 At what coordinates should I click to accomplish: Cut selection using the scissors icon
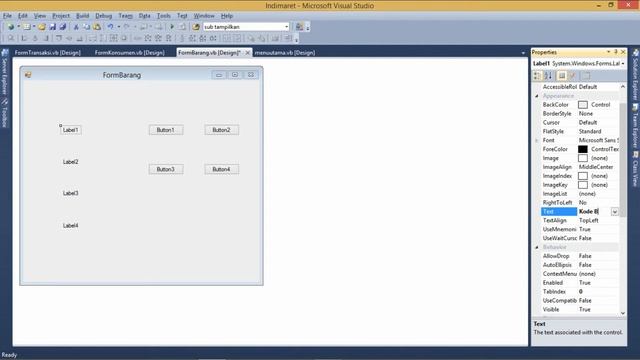[x=76, y=27]
